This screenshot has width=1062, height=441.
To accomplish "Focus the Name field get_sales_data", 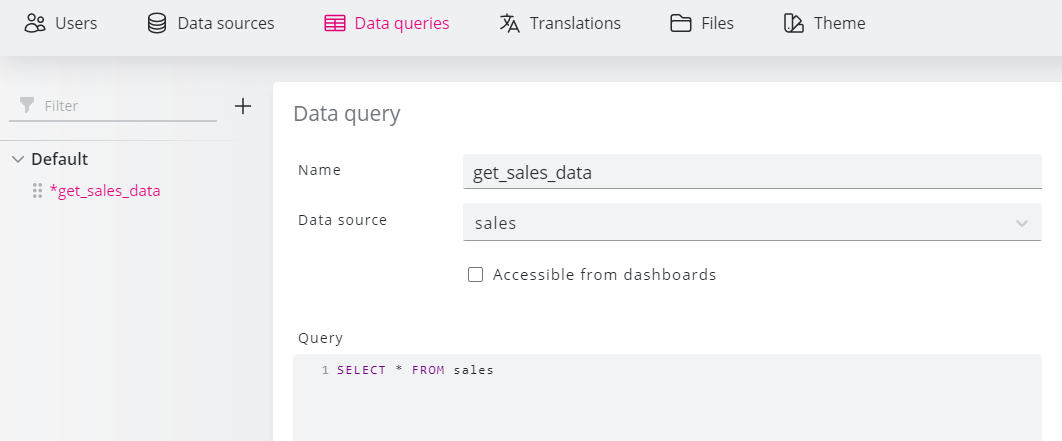I will 752,172.
